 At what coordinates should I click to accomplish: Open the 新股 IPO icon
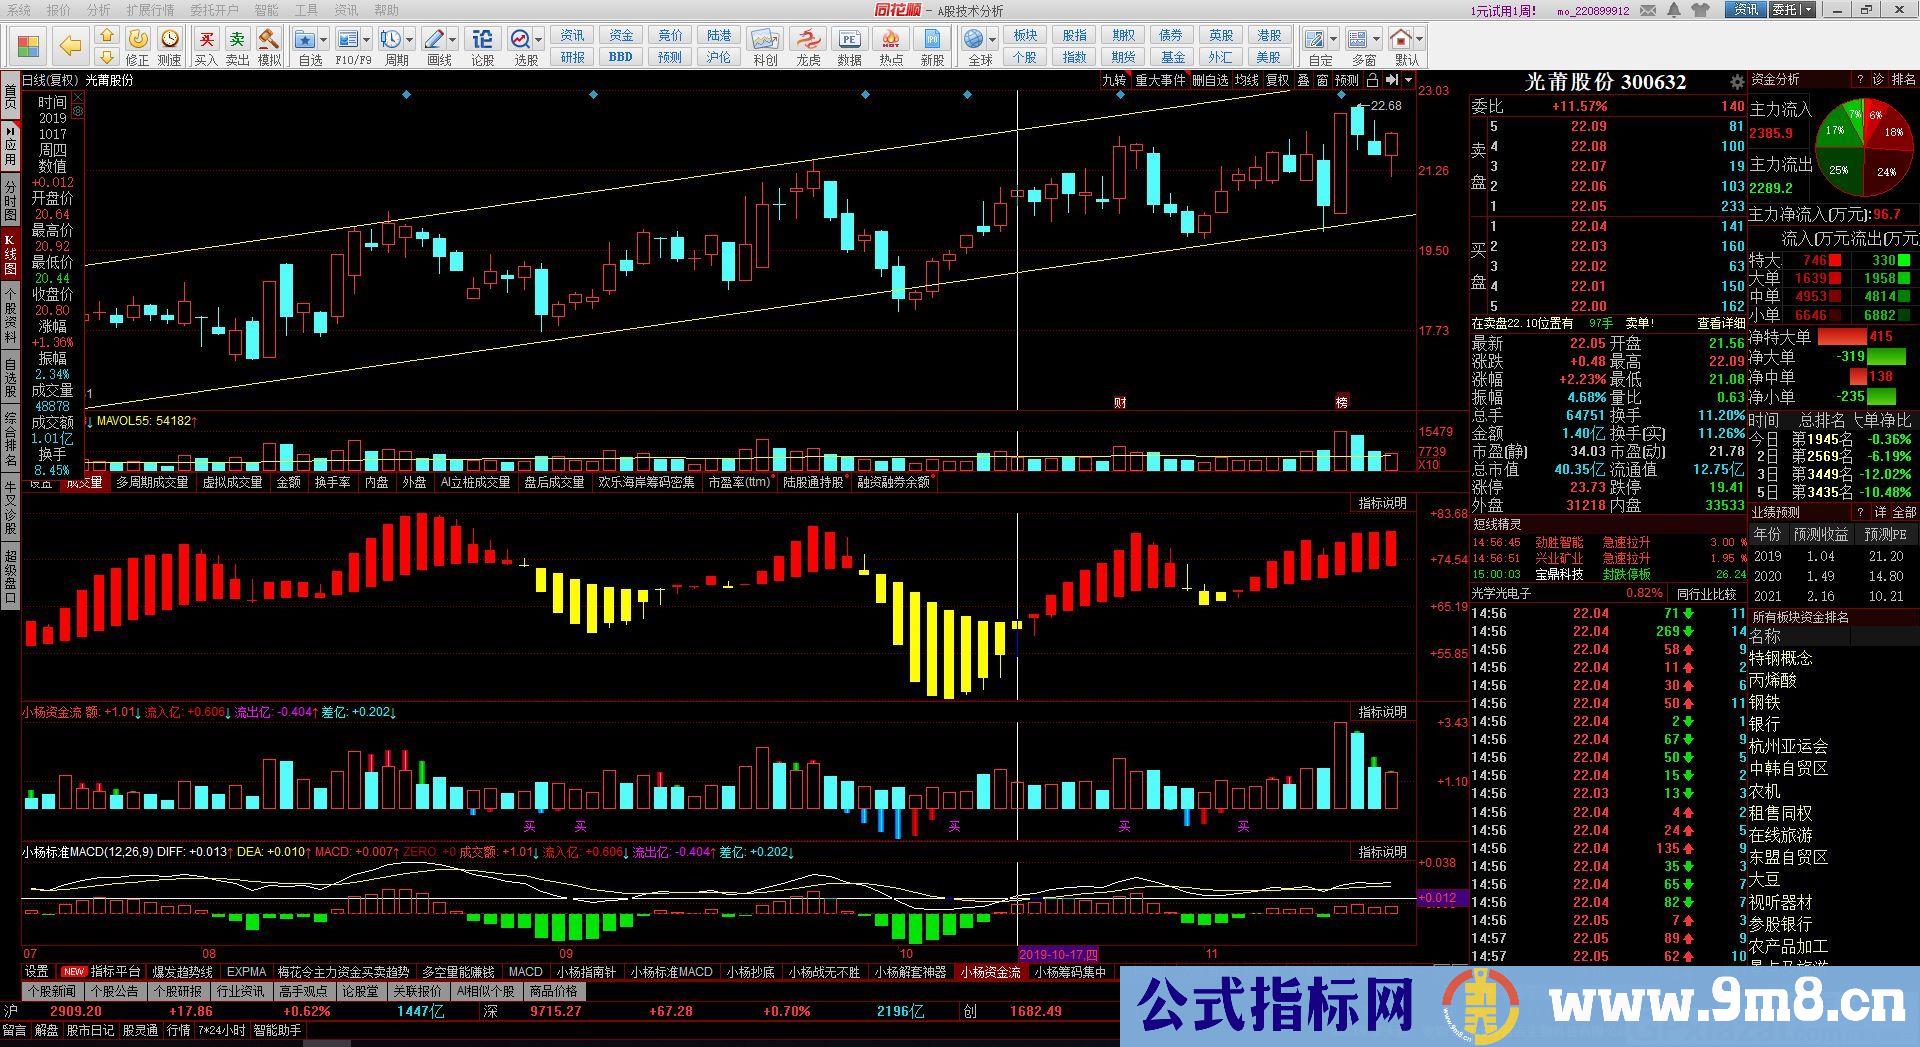coord(933,47)
